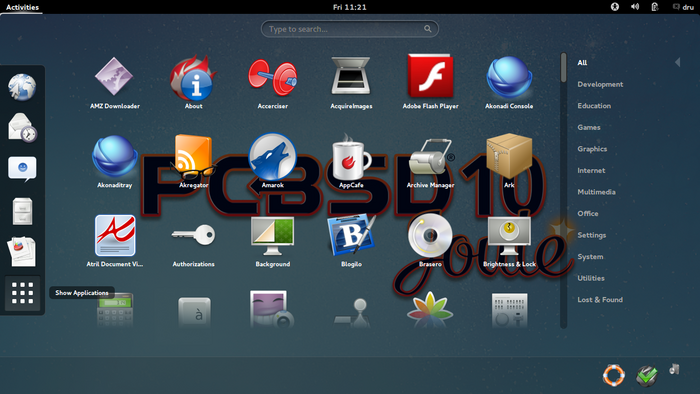Open the web browser in dash
This screenshot has width=700, height=394.
(22, 87)
